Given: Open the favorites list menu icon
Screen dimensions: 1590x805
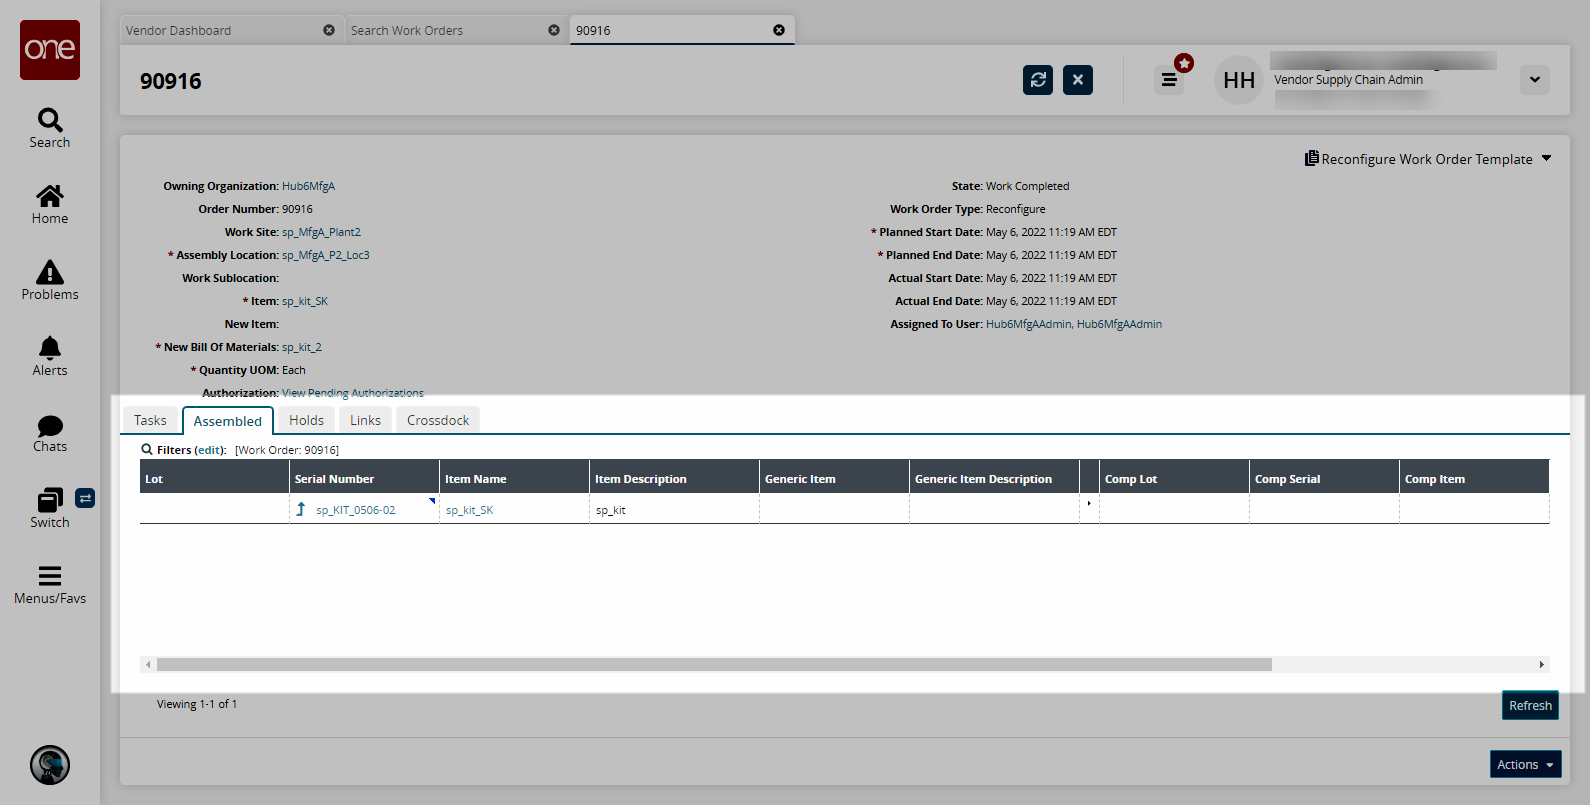Looking at the screenshot, I should pos(1169,80).
